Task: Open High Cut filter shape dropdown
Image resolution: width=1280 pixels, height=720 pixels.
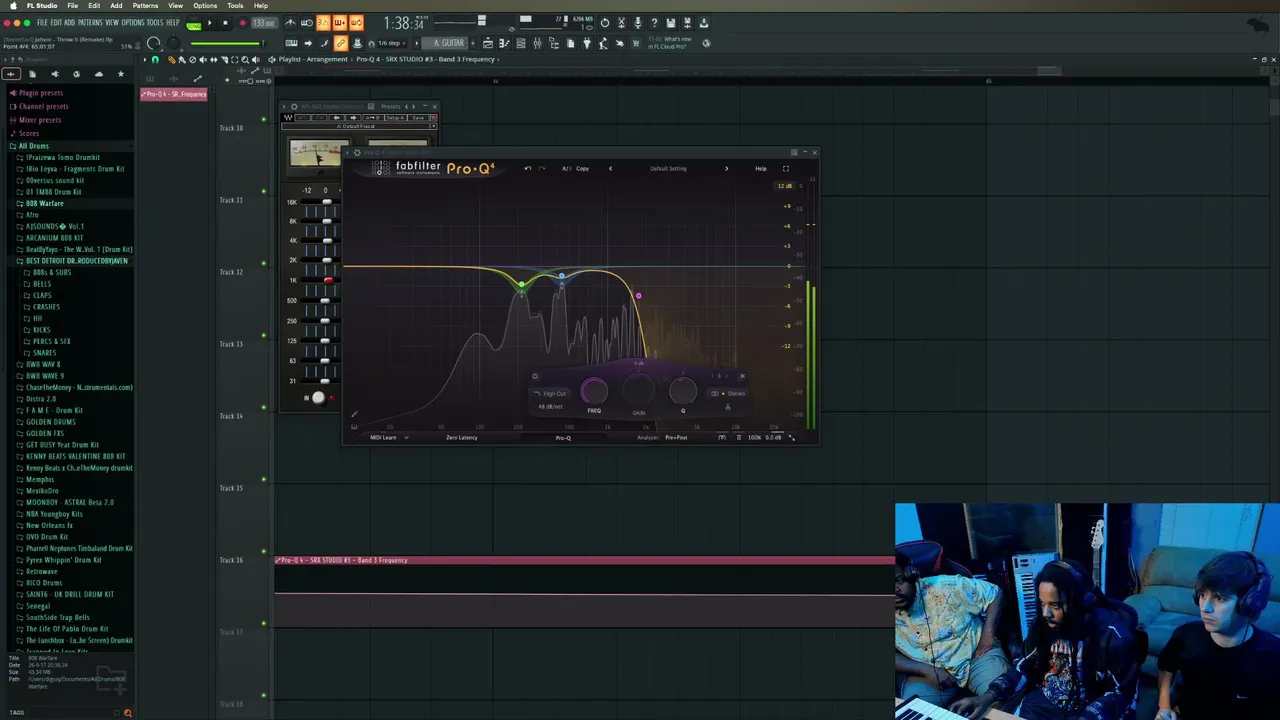Action: [553, 393]
